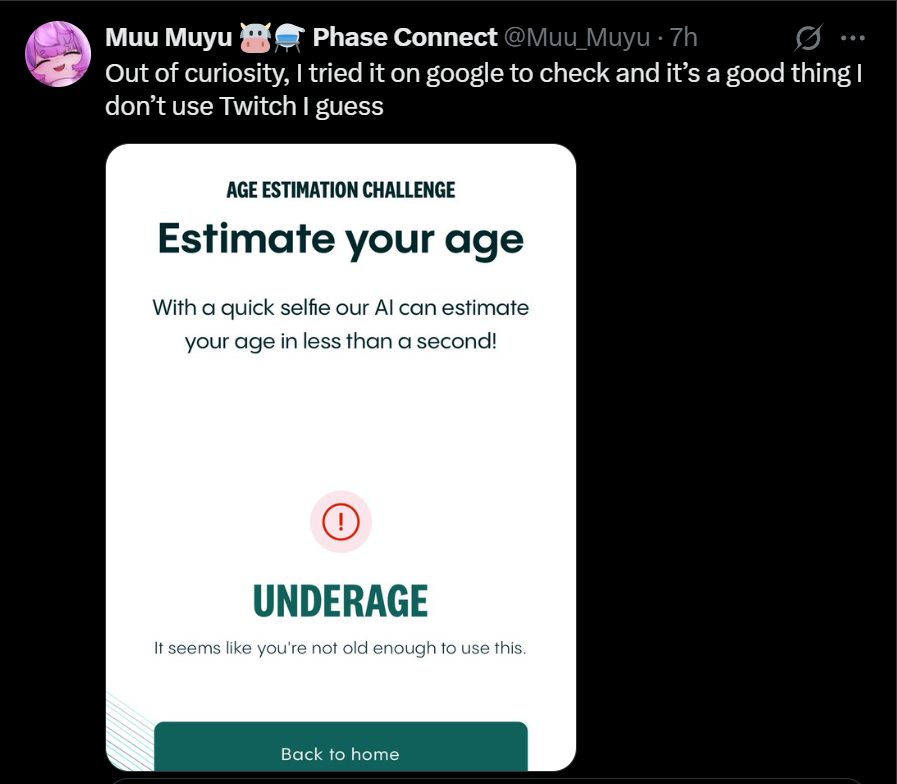897x784 pixels.
Task: Click the tweet text about Twitch
Action: (x=483, y=90)
